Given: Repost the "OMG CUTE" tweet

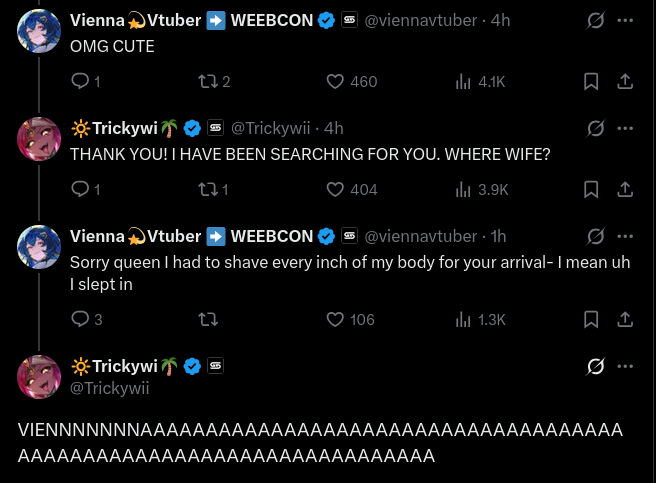Looking at the screenshot, I should point(208,82).
